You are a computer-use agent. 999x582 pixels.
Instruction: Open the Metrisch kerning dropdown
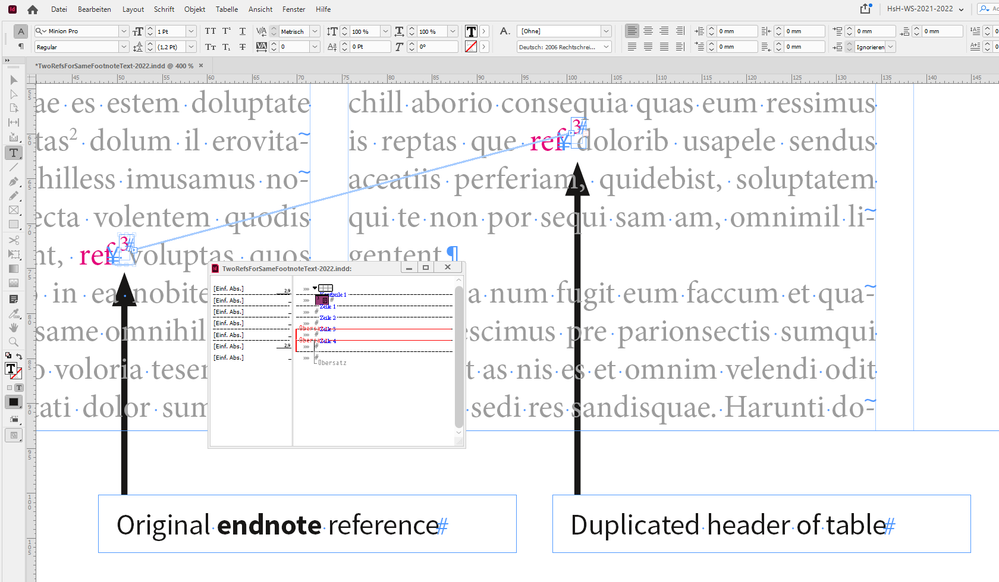(x=314, y=33)
